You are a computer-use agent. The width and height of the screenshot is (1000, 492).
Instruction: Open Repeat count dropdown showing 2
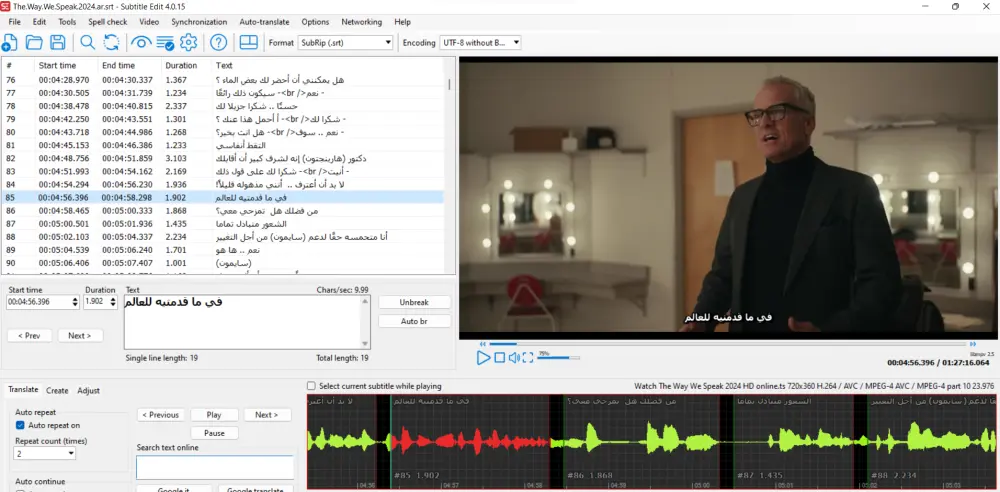(45, 453)
